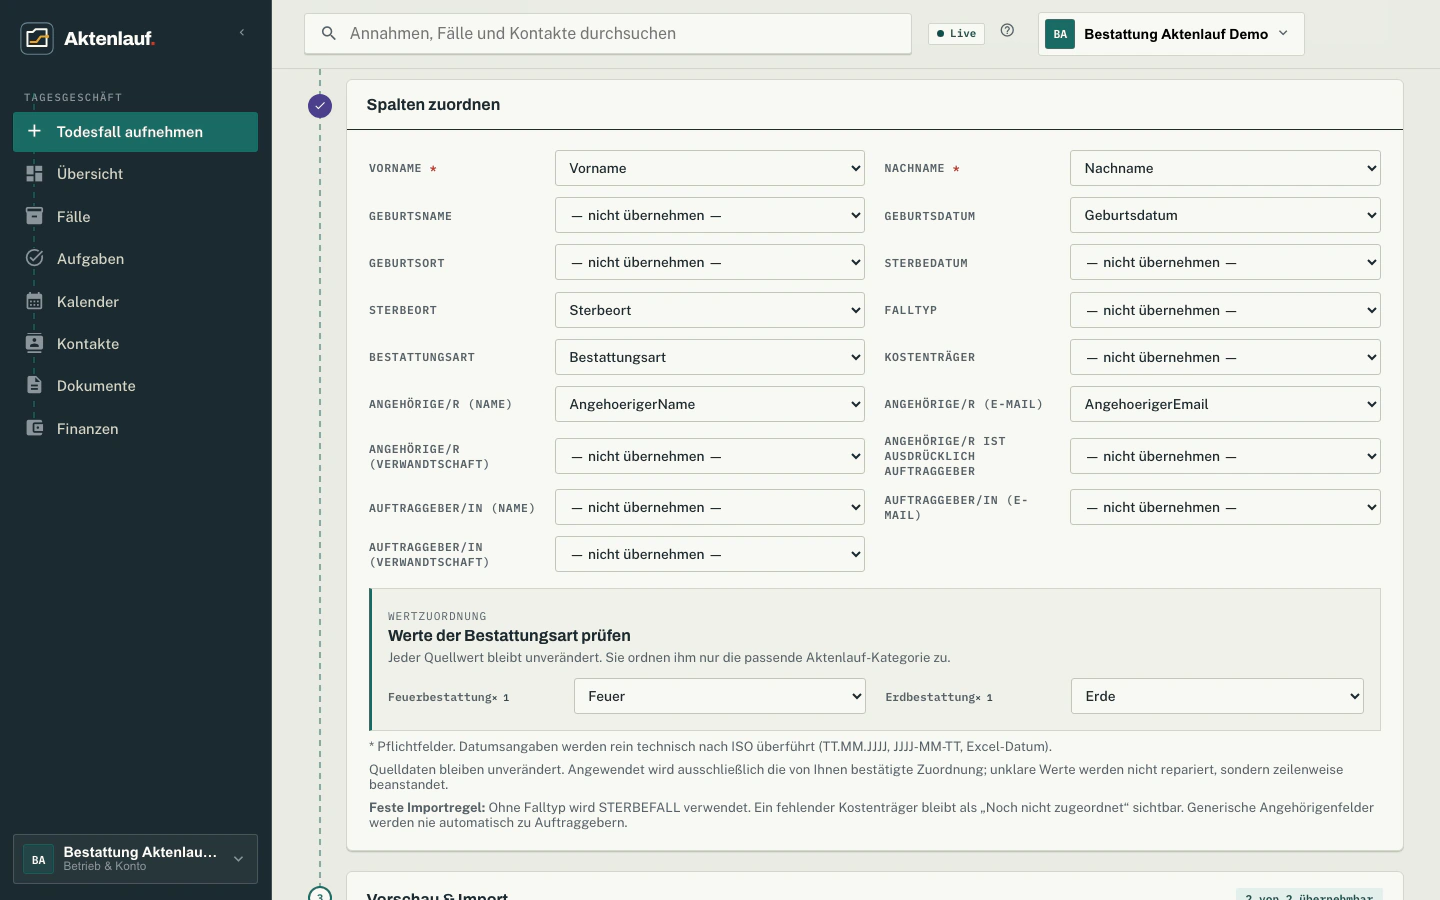Expand the Feuerbestattung value dropdown
This screenshot has height=900, width=1440.
point(720,696)
